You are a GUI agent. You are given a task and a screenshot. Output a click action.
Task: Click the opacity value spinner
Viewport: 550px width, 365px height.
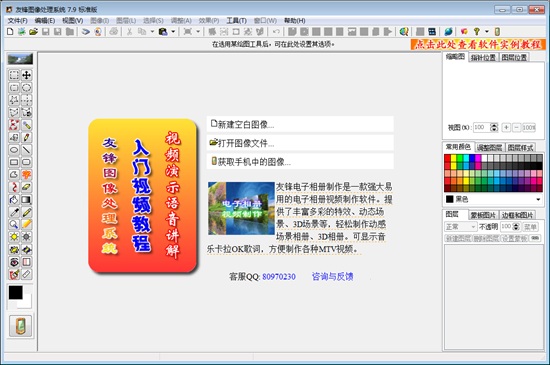(516, 227)
